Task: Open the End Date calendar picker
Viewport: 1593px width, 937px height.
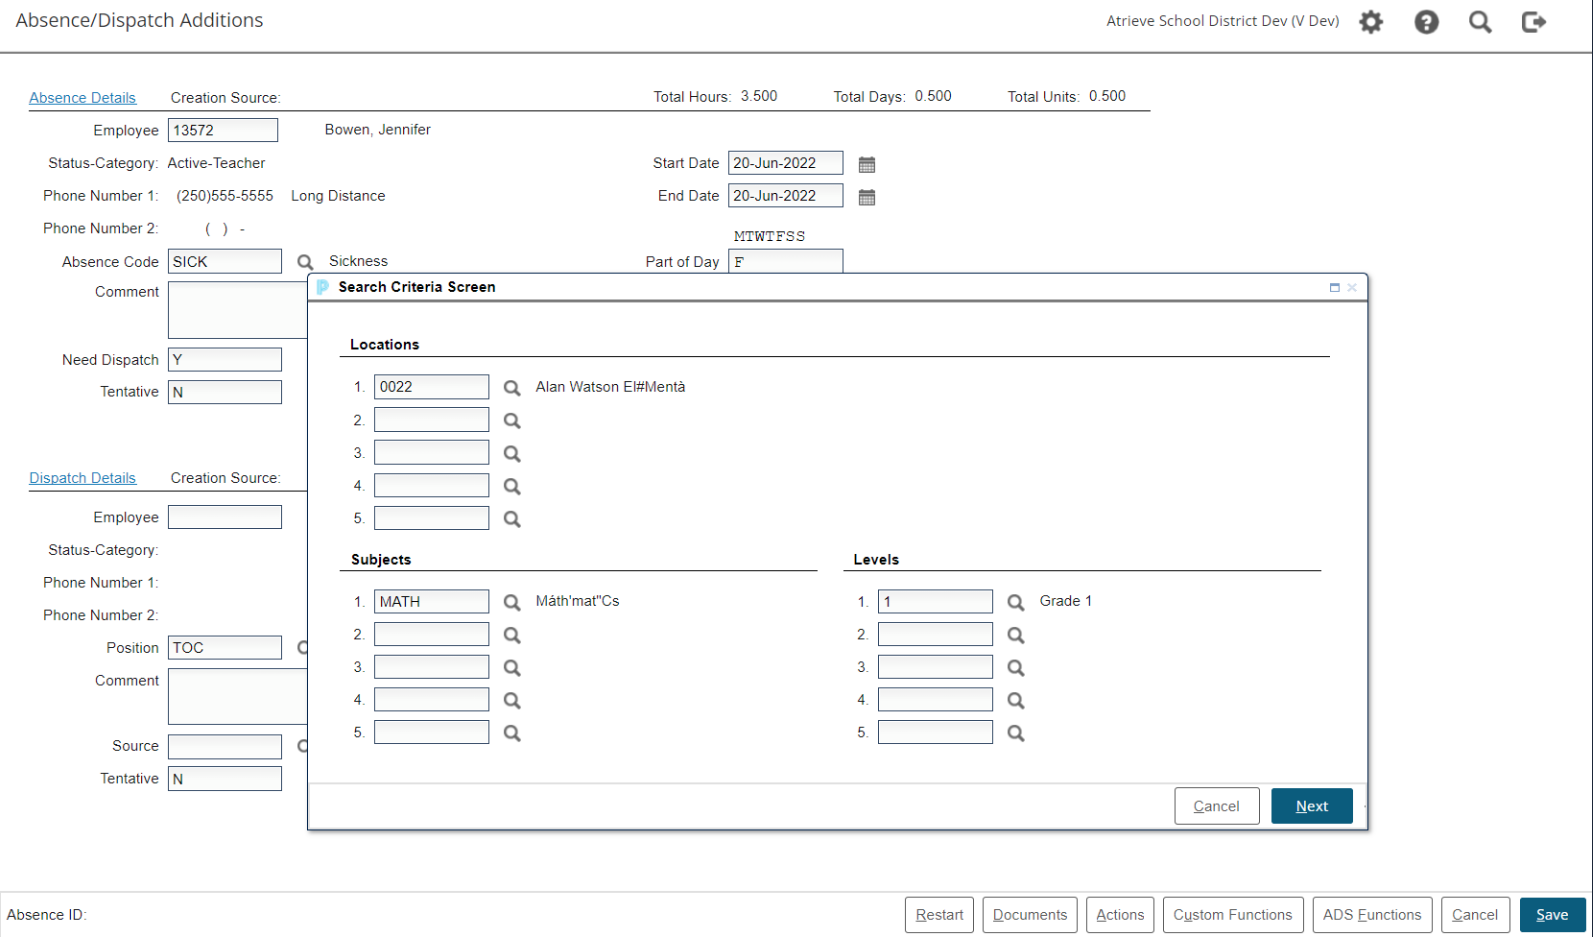Action: click(867, 197)
